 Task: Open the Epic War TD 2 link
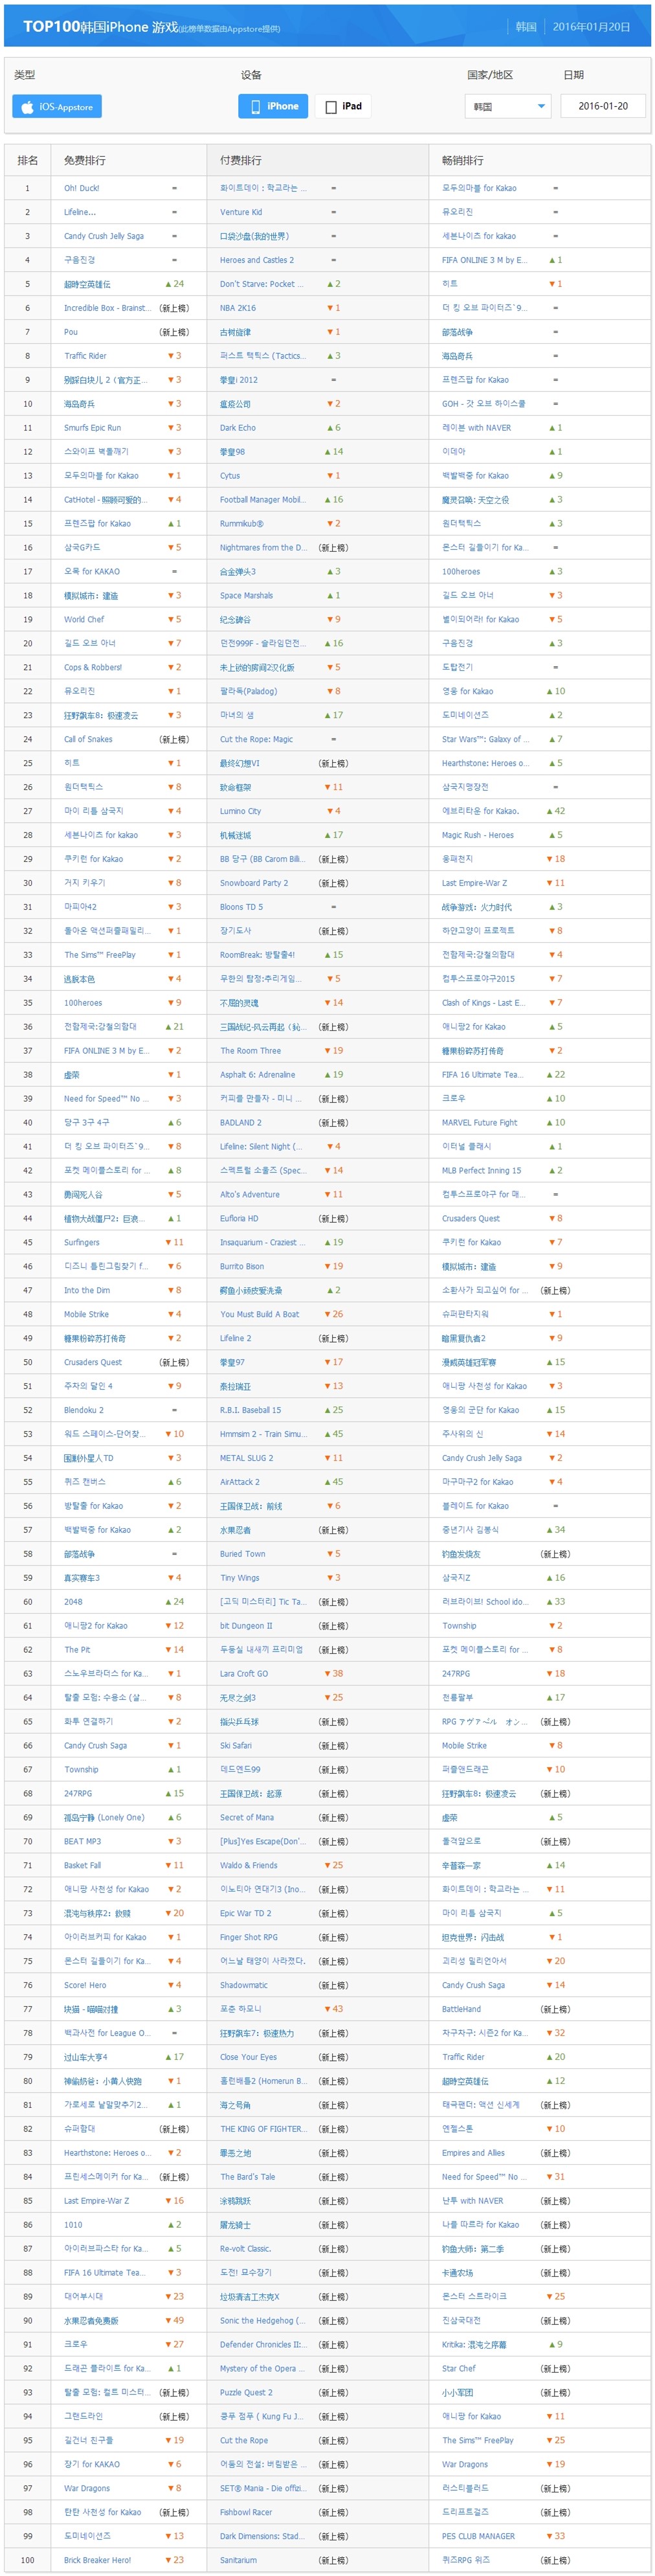point(245,1914)
